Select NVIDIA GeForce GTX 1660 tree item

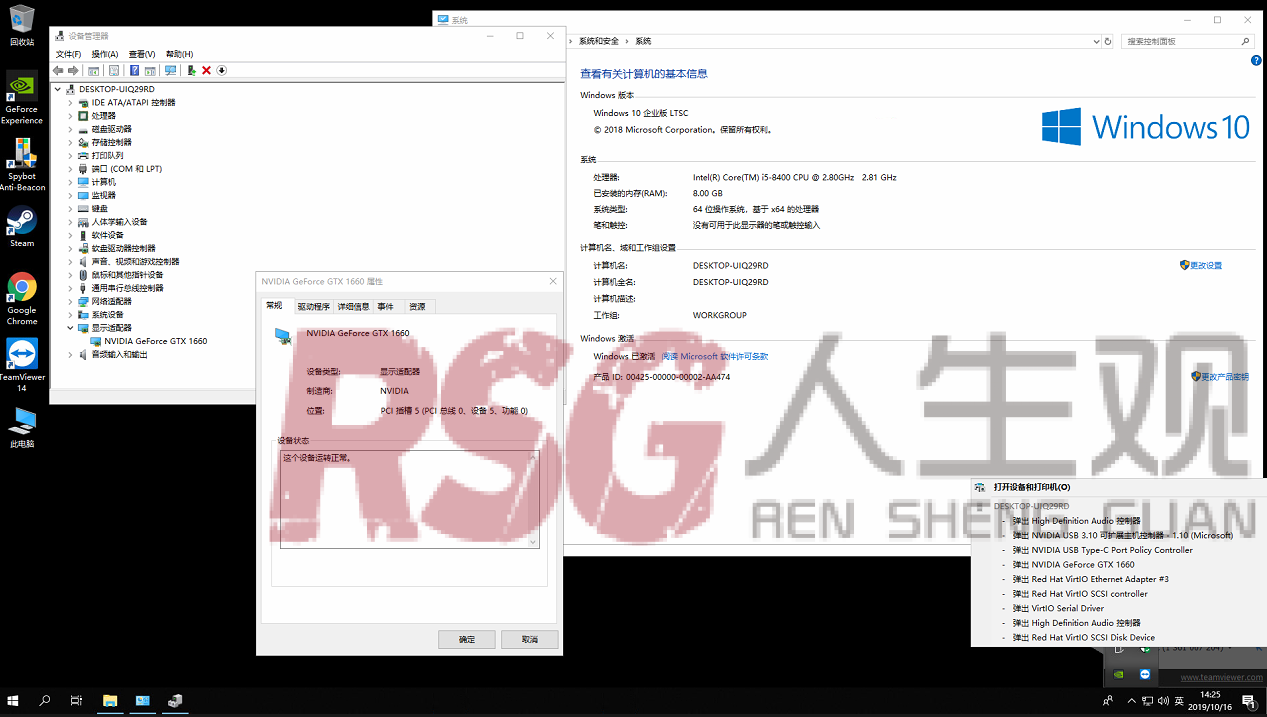point(156,341)
